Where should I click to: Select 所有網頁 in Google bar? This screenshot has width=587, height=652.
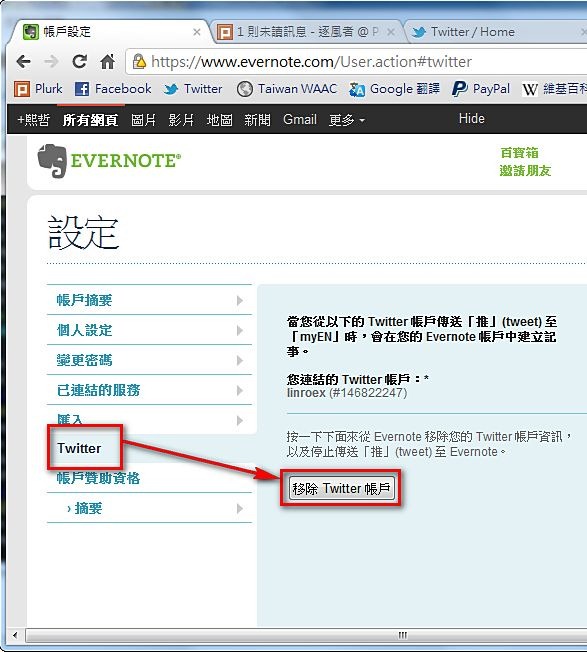point(90,120)
